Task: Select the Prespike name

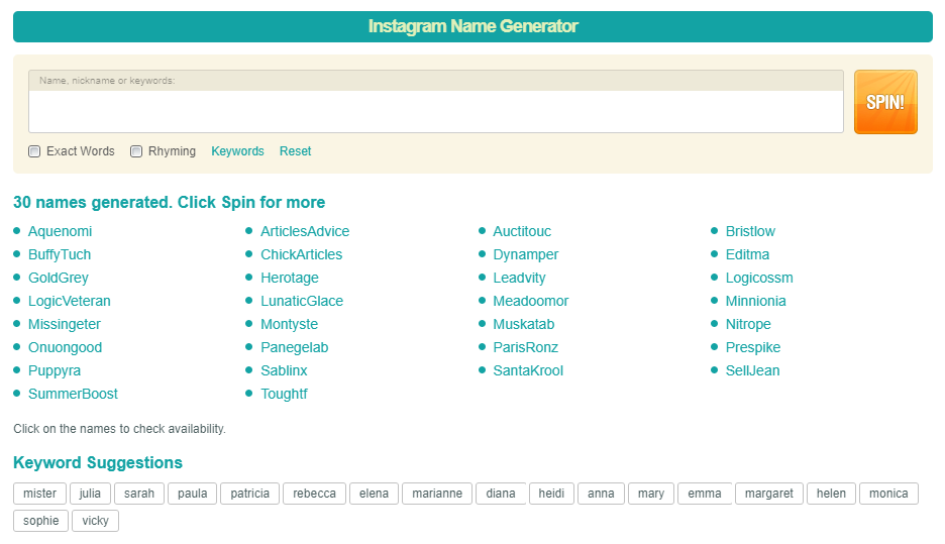Action: (753, 348)
